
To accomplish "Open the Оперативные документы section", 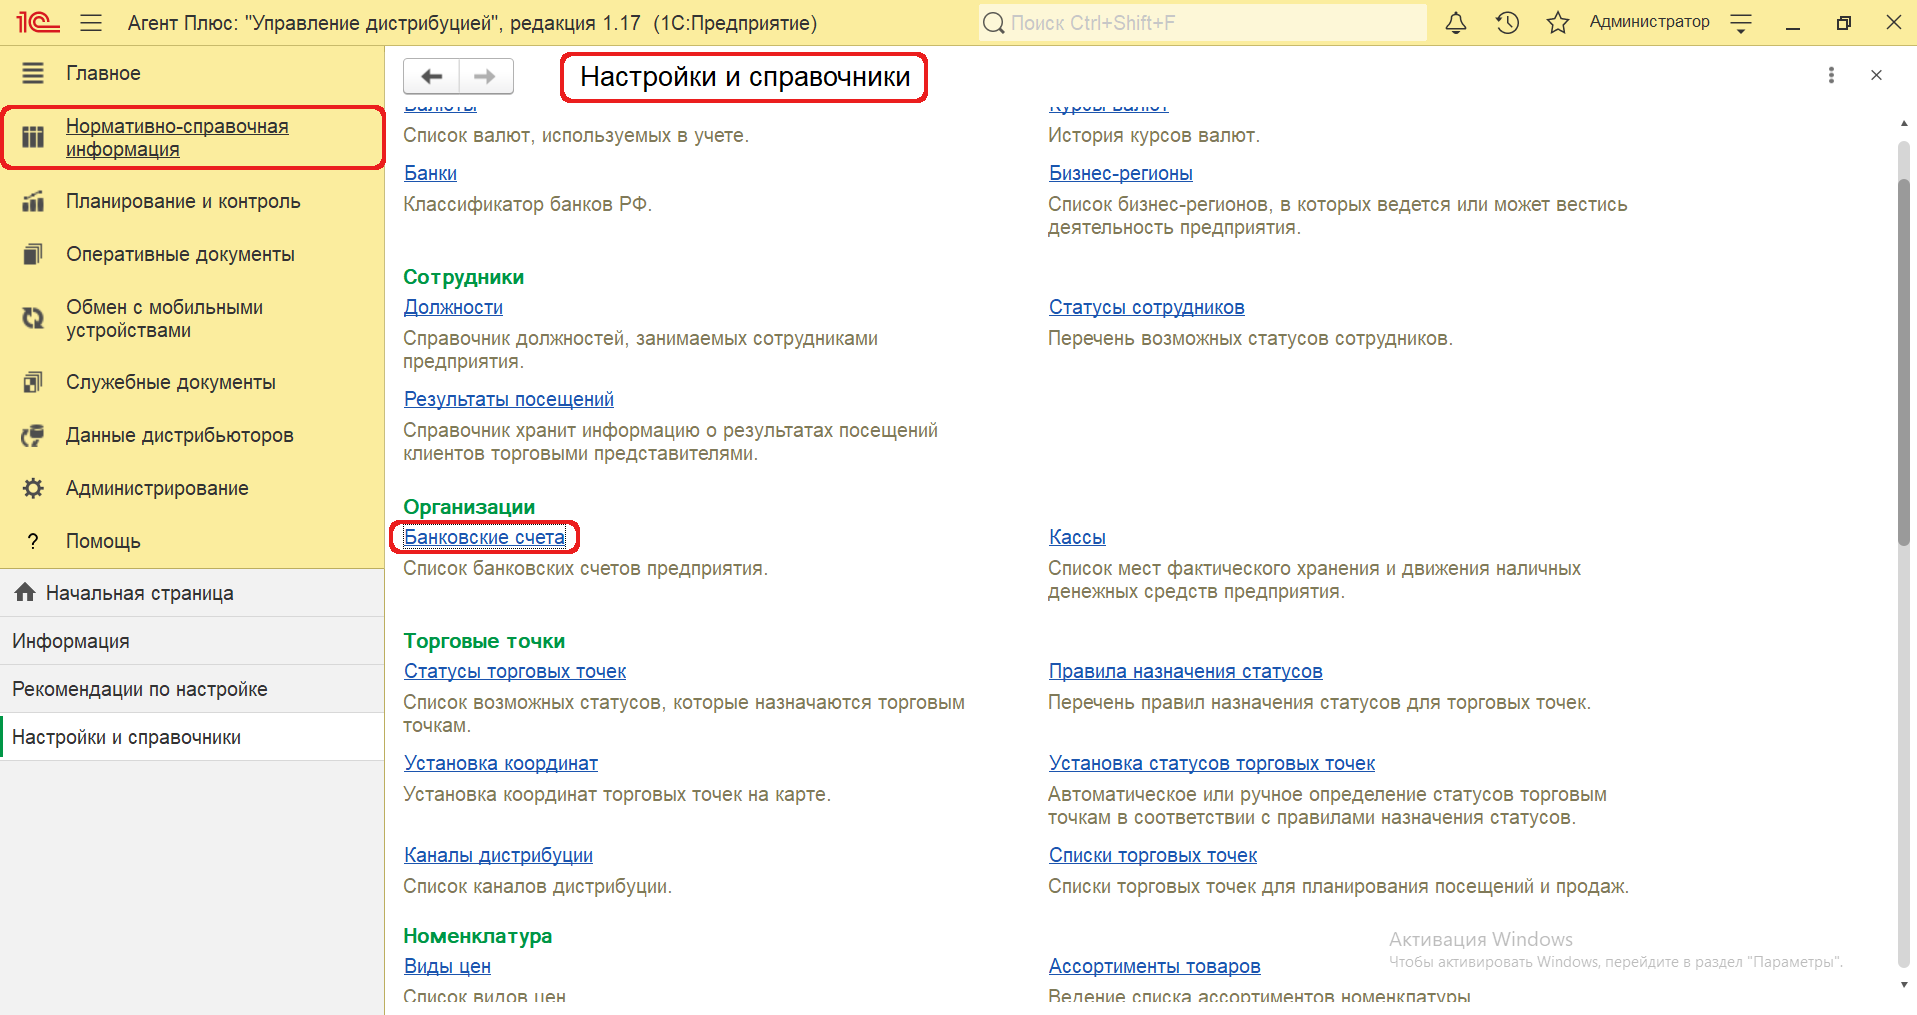I will pos(180,254).
